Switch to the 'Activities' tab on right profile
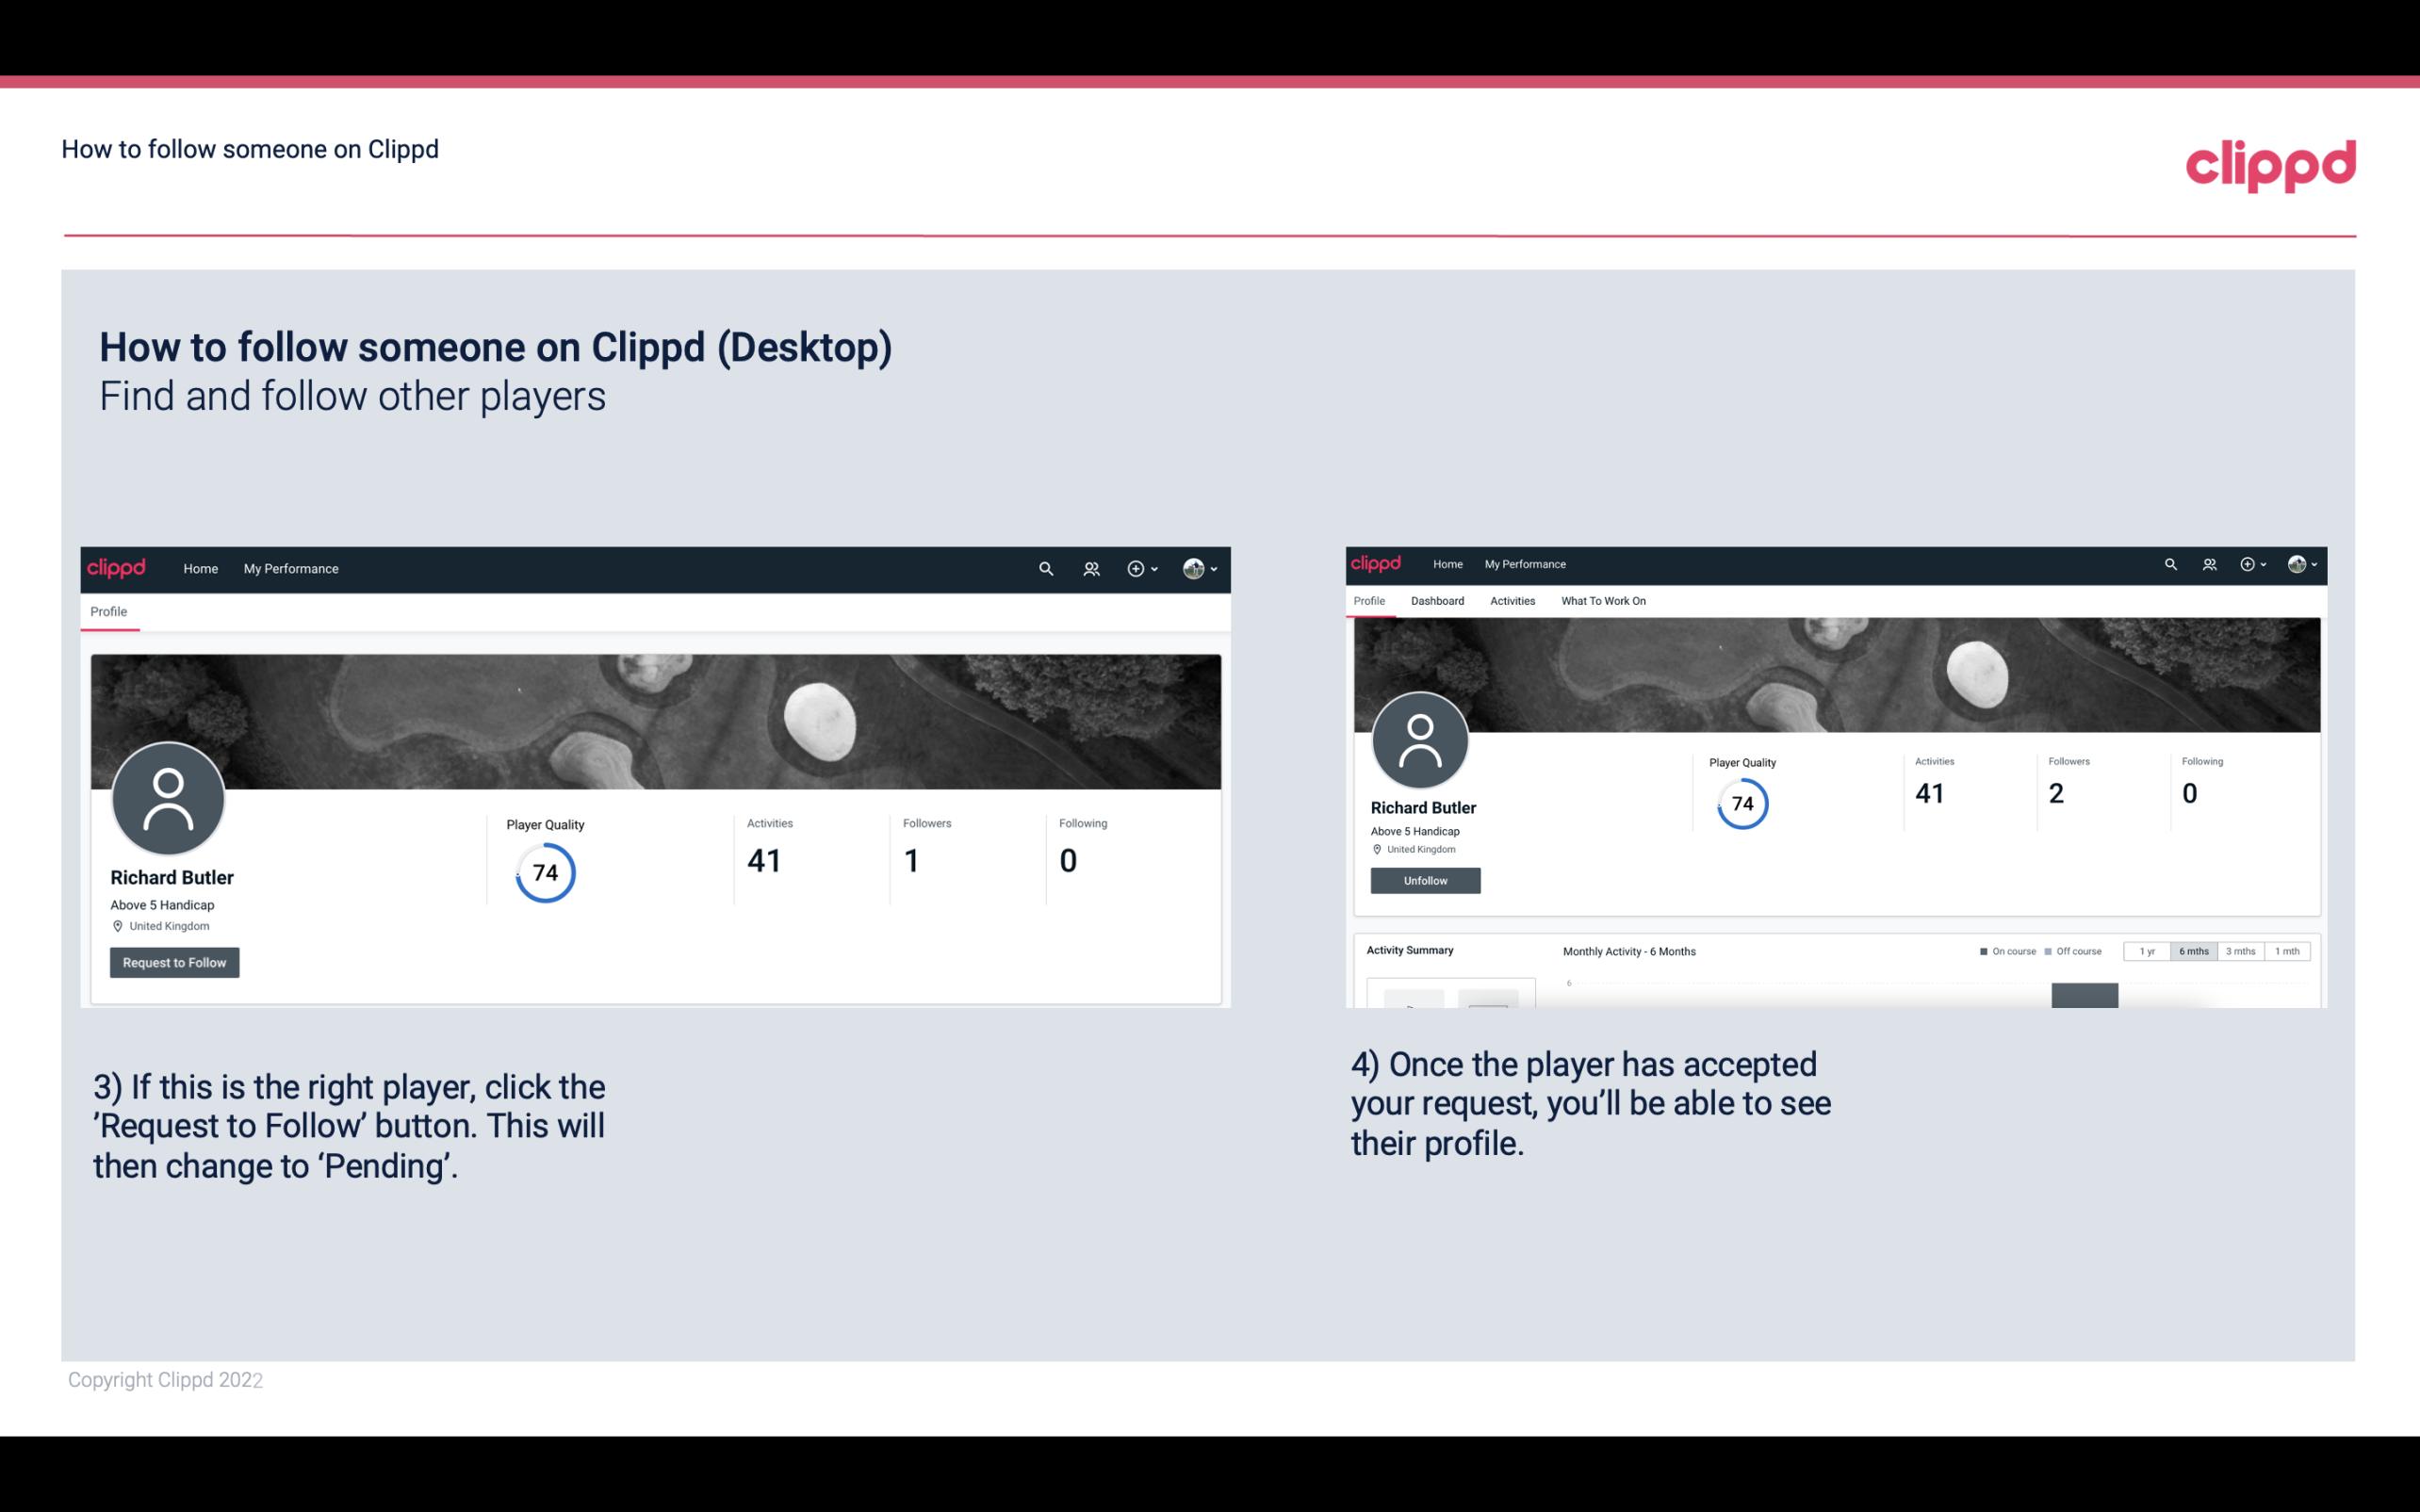This screenshot has width=2420, height=1512. (1509, 601)
